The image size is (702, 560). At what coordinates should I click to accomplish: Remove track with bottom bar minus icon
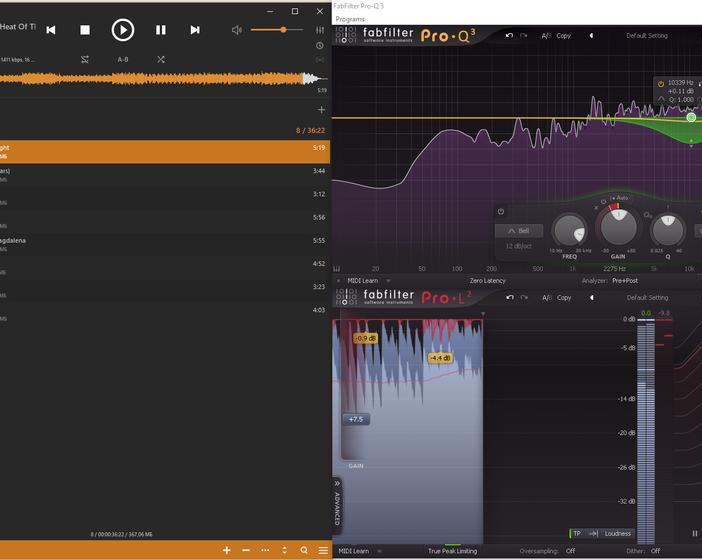click(246, 550)
